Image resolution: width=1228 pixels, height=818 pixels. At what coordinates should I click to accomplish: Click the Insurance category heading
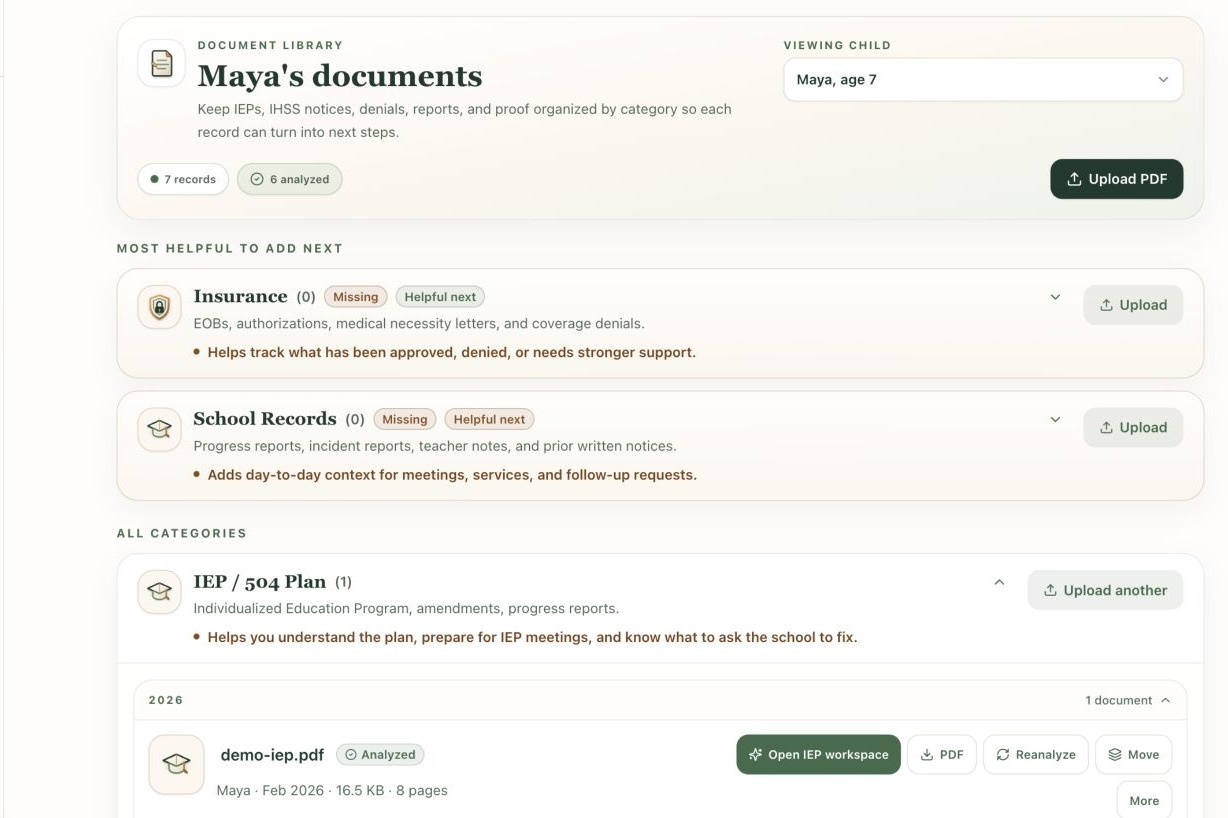click(x=240, y=297)
